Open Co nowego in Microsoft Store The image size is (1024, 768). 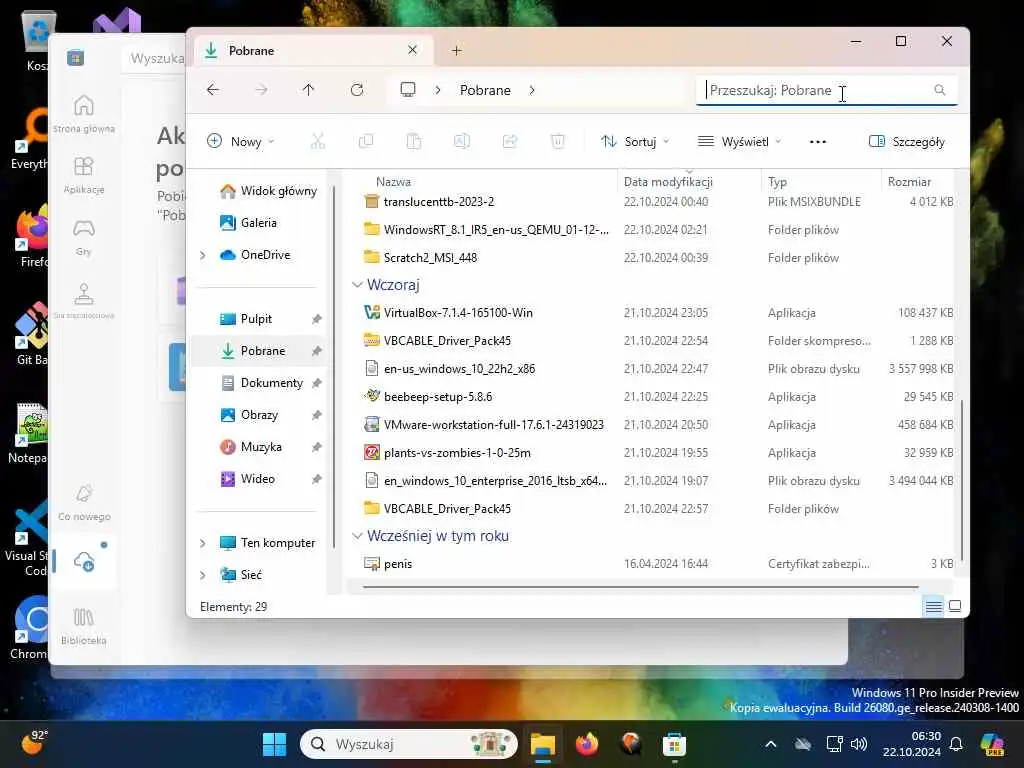tap(84, 503)
